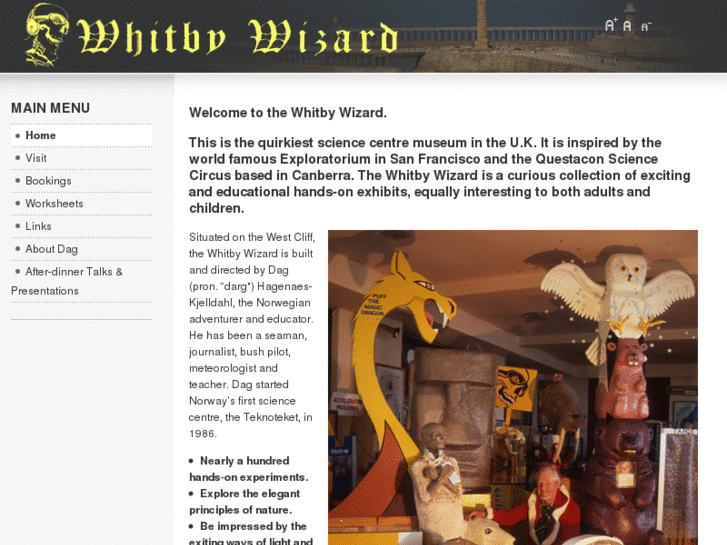Select Links in the main menu
The height and width of the screenshot is (545, 727).
pyautogui.click(x=82, y=226)
